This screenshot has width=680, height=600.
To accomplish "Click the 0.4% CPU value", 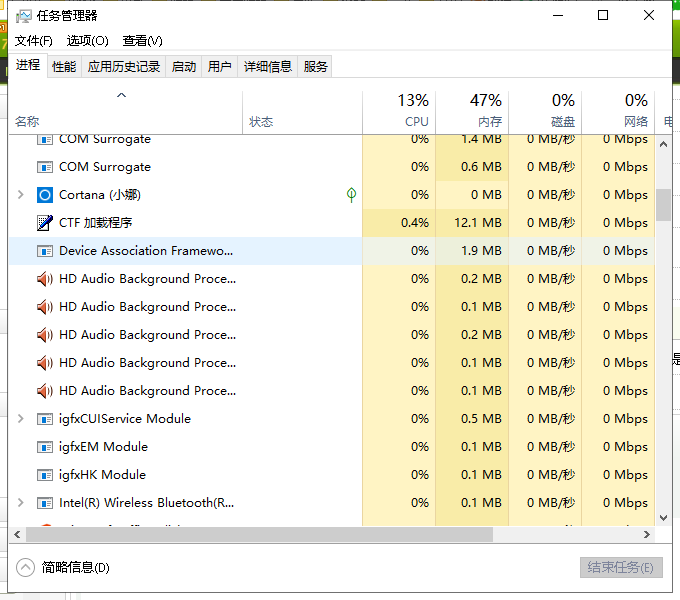I will [x=415, y=223].
